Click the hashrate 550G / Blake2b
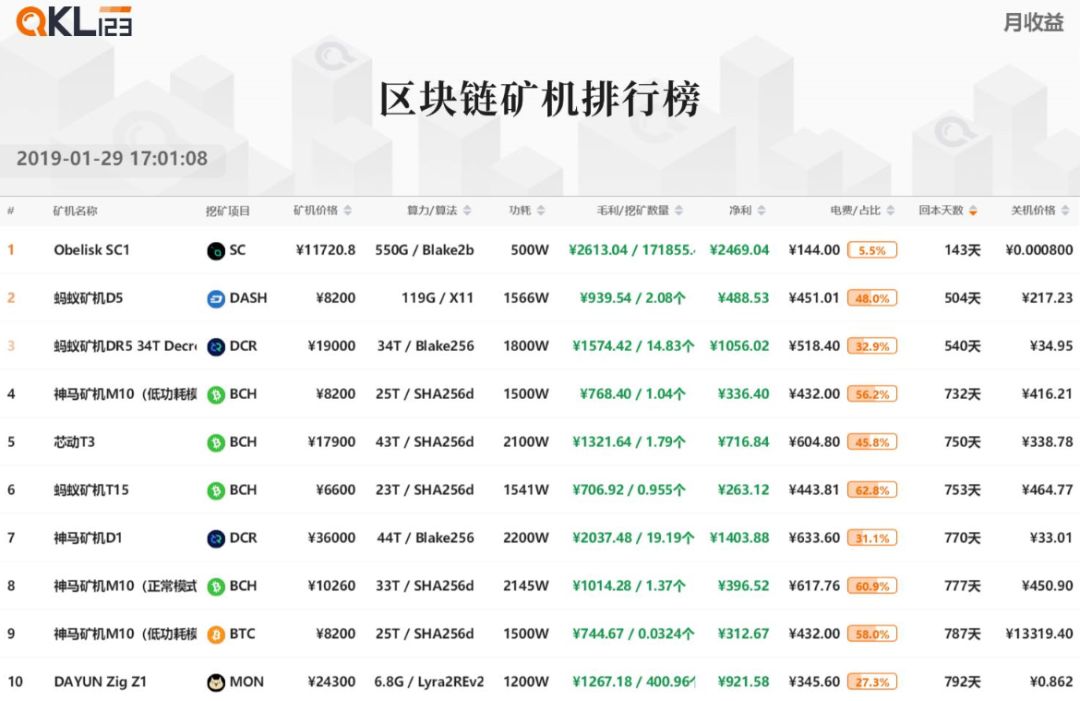The height and width of the screenshot is (701, 1080). pyautogui.click(x=424, y=250)
